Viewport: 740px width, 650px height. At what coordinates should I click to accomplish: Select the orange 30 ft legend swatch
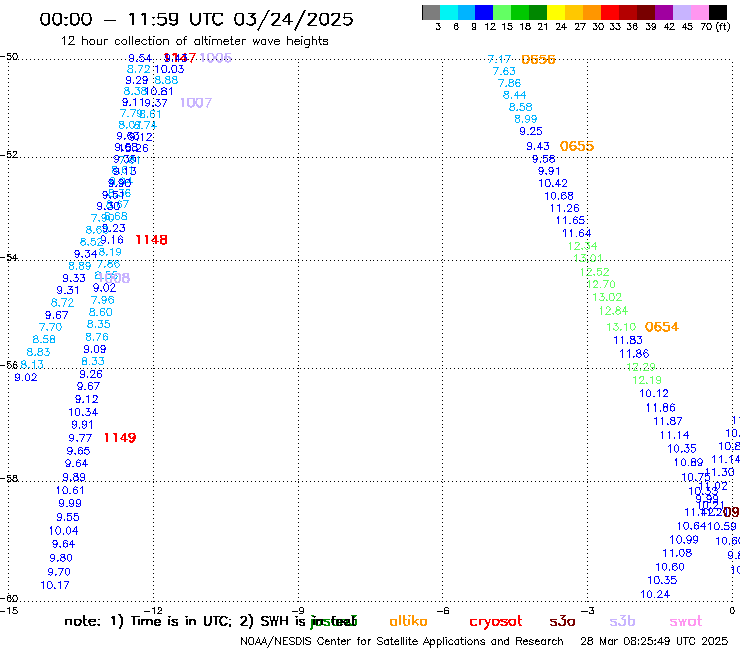click(x=592, y=12)
